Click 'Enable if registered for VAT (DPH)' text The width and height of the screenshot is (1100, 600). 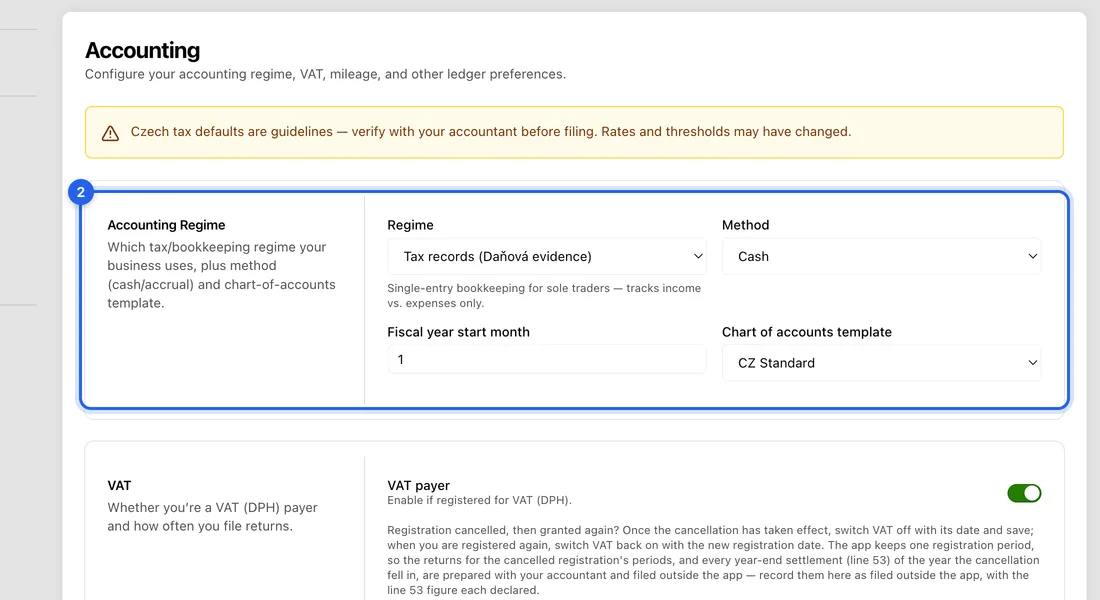[x=479, y=500]
